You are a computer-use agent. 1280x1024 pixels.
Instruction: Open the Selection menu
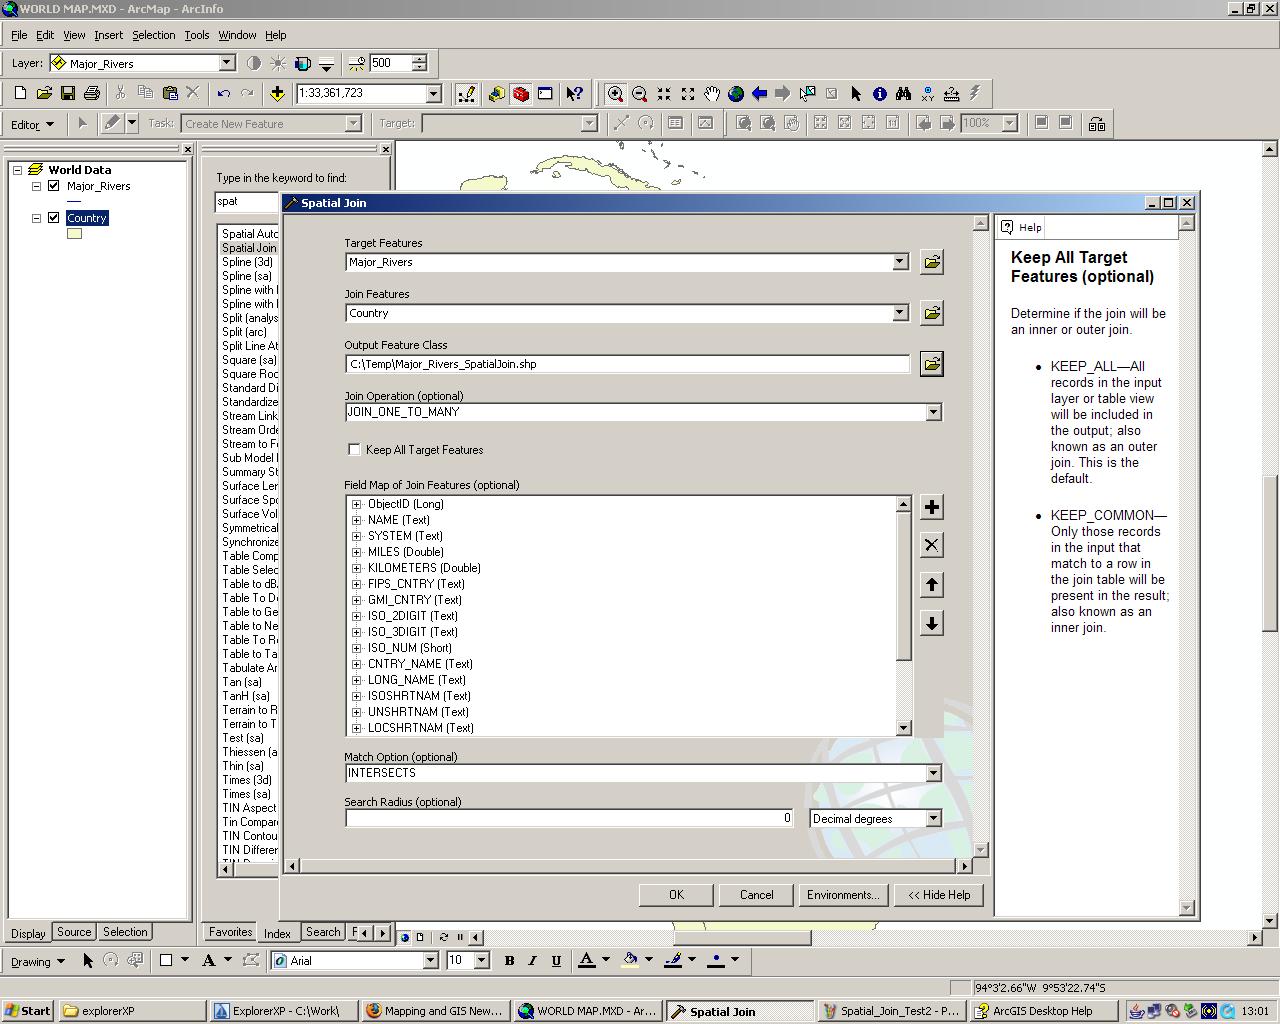153,35
